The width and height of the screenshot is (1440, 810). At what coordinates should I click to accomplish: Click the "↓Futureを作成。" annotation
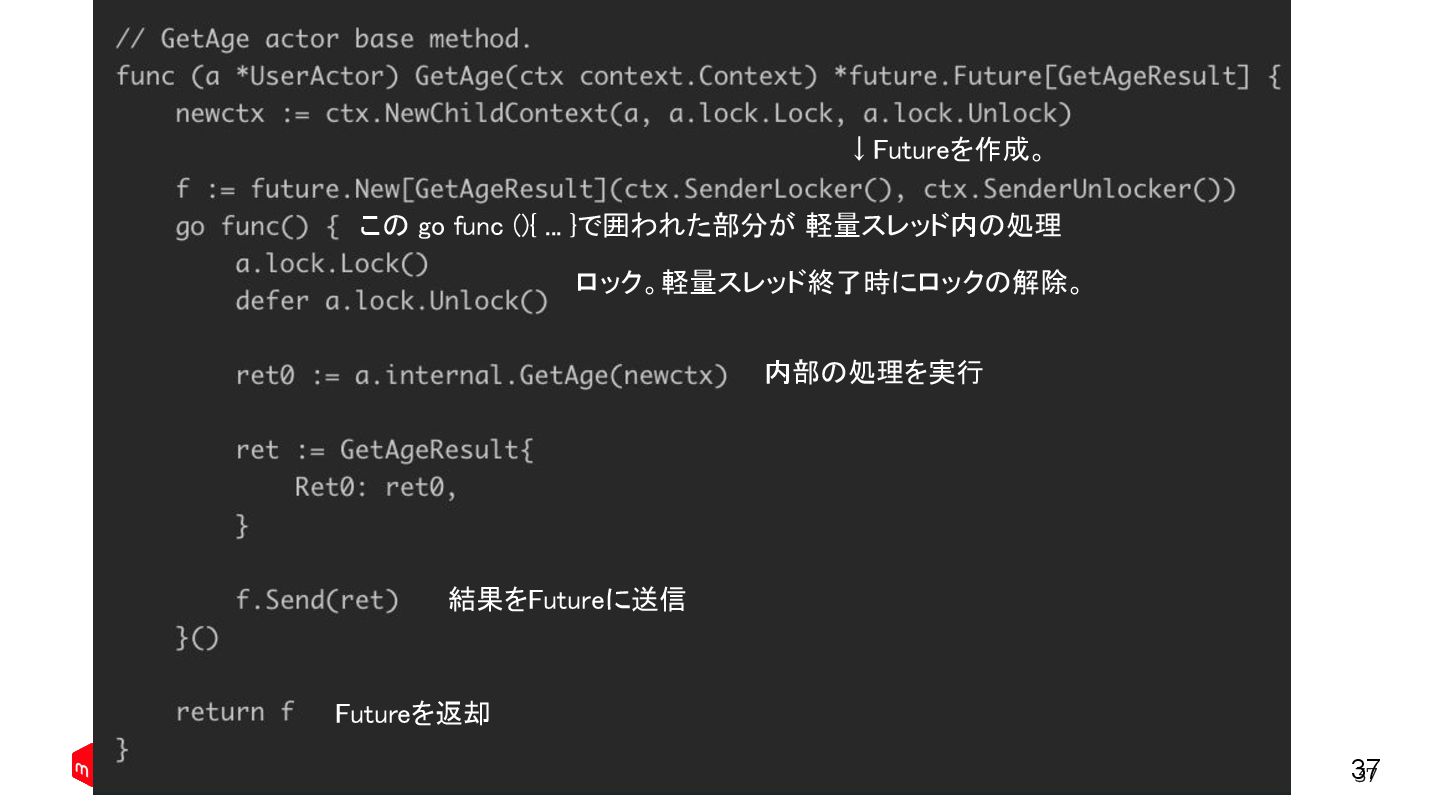click(948, 151)
